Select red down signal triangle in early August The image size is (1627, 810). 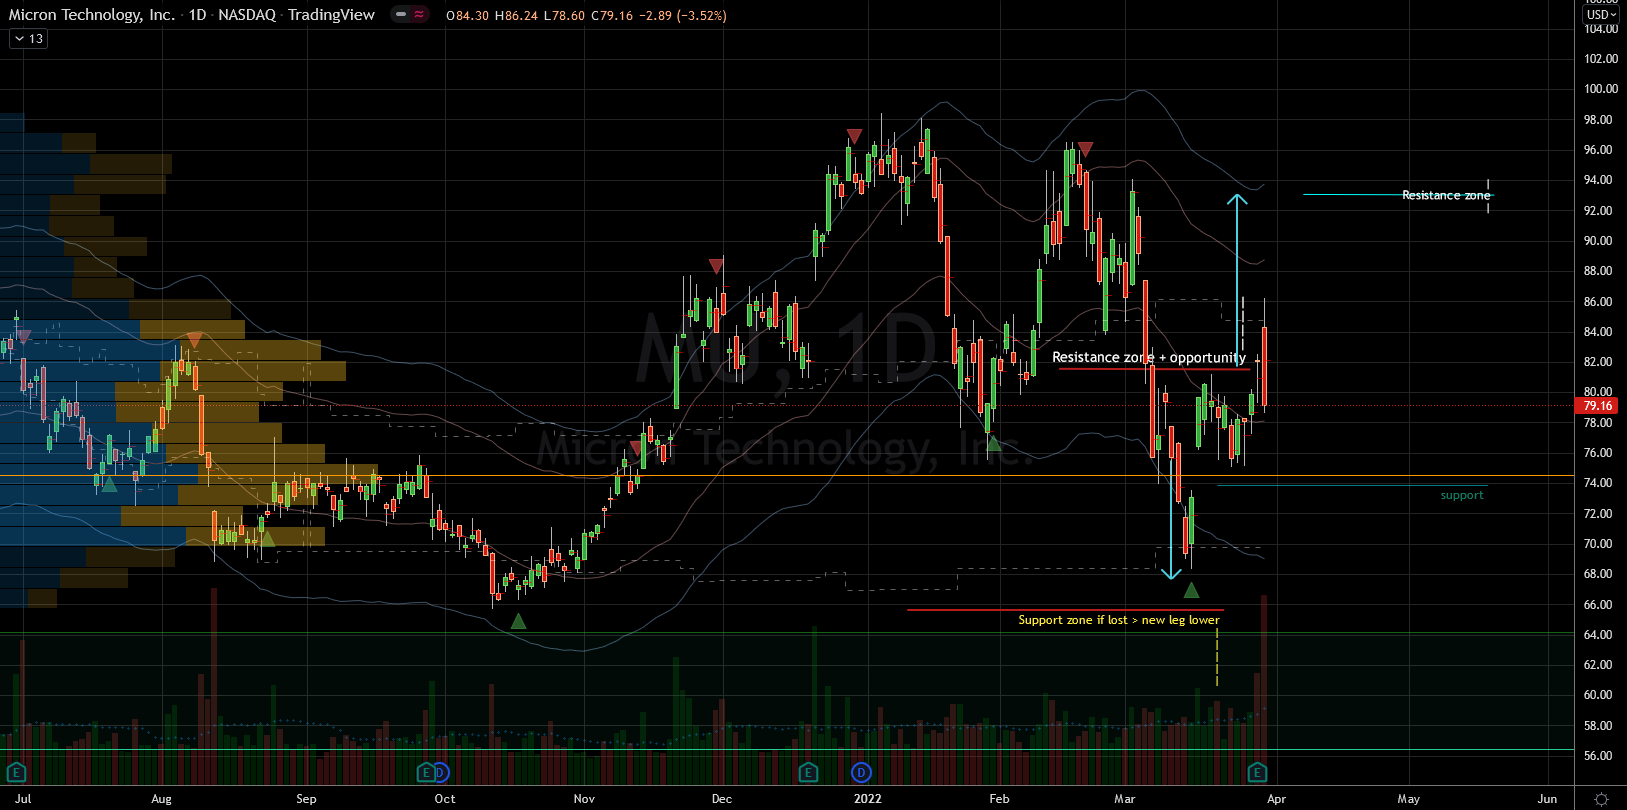(x=194, y=341)
